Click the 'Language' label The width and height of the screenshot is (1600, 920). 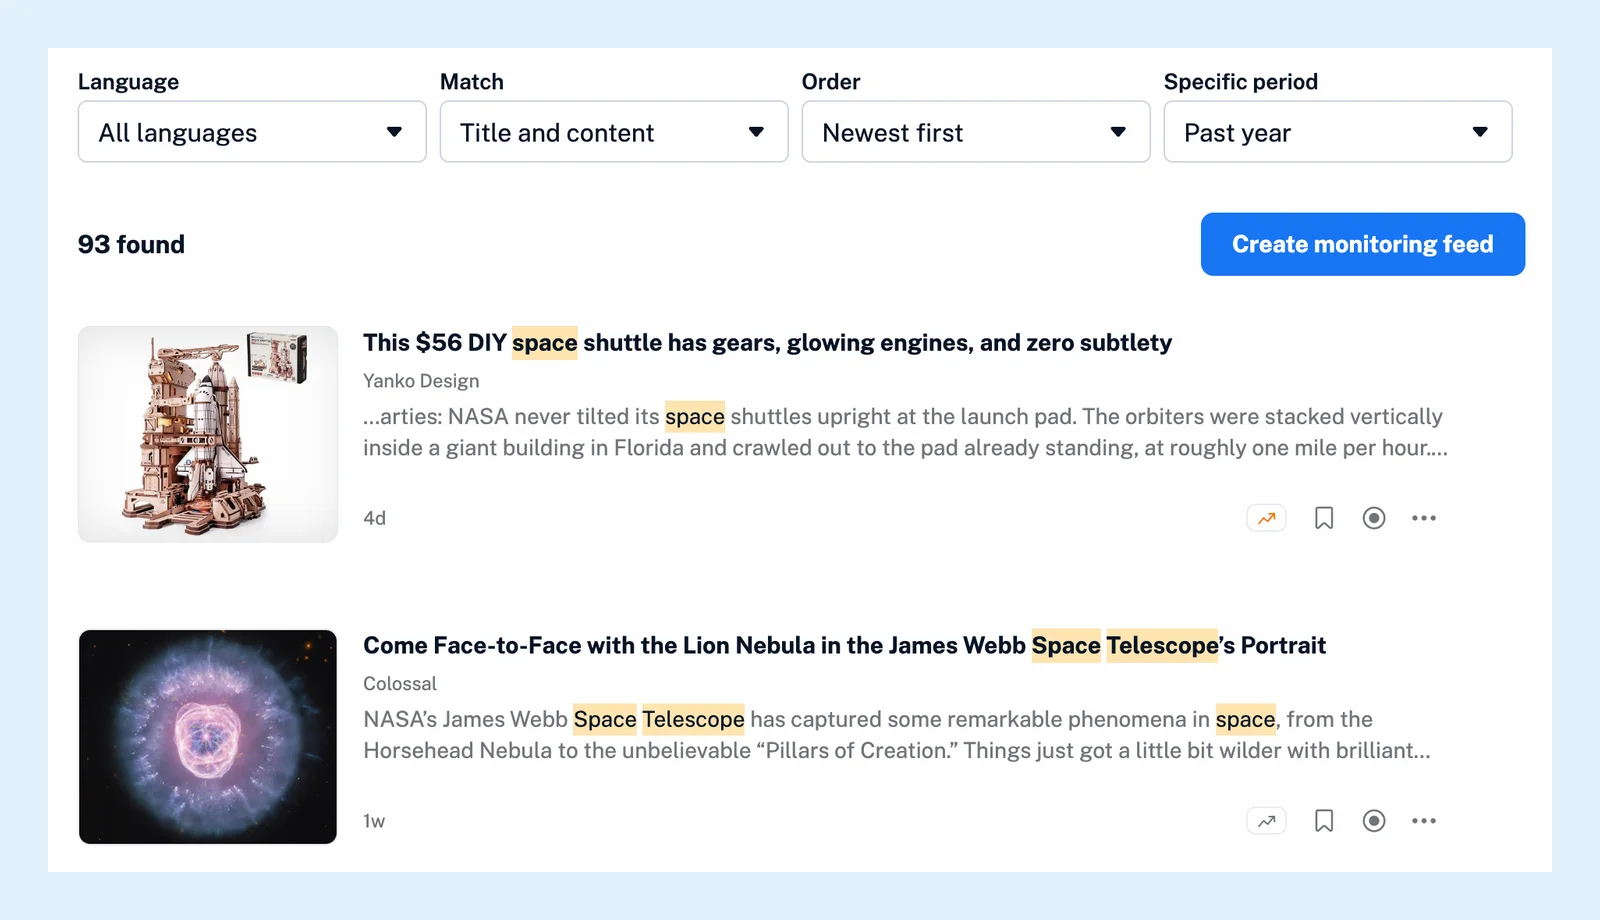pos(128,82)
